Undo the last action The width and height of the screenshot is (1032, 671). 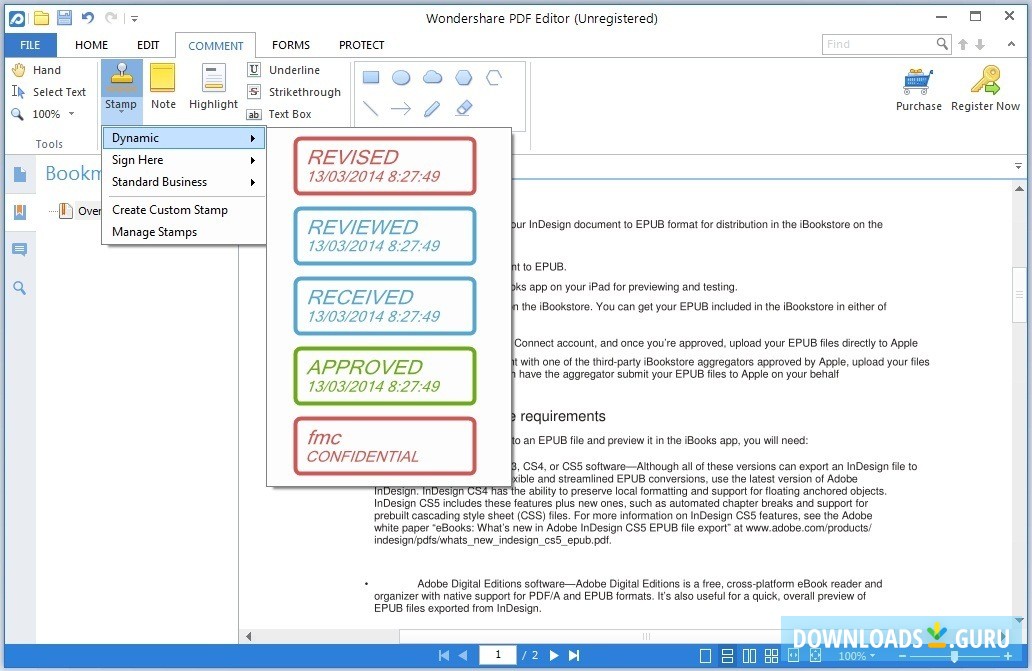87,18
